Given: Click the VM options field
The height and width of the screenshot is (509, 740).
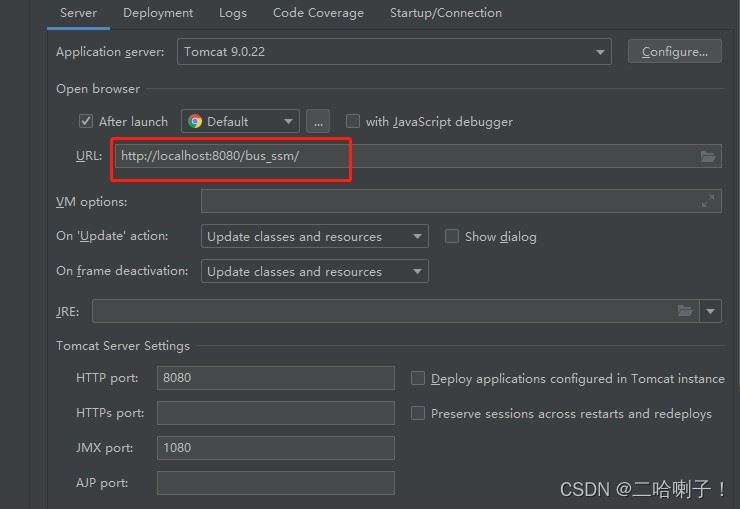Looking at the screenshot, I should [461, 201].
